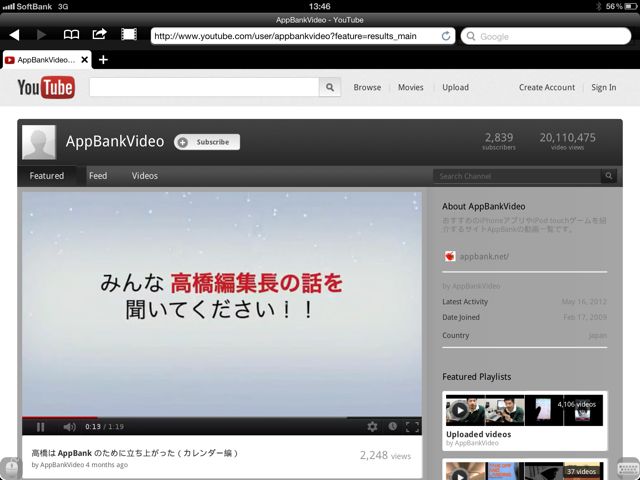Viewport: 640px width, 480px height.
Task: Open the appbank.net/ website link
Action: click(x=484, y=256)
